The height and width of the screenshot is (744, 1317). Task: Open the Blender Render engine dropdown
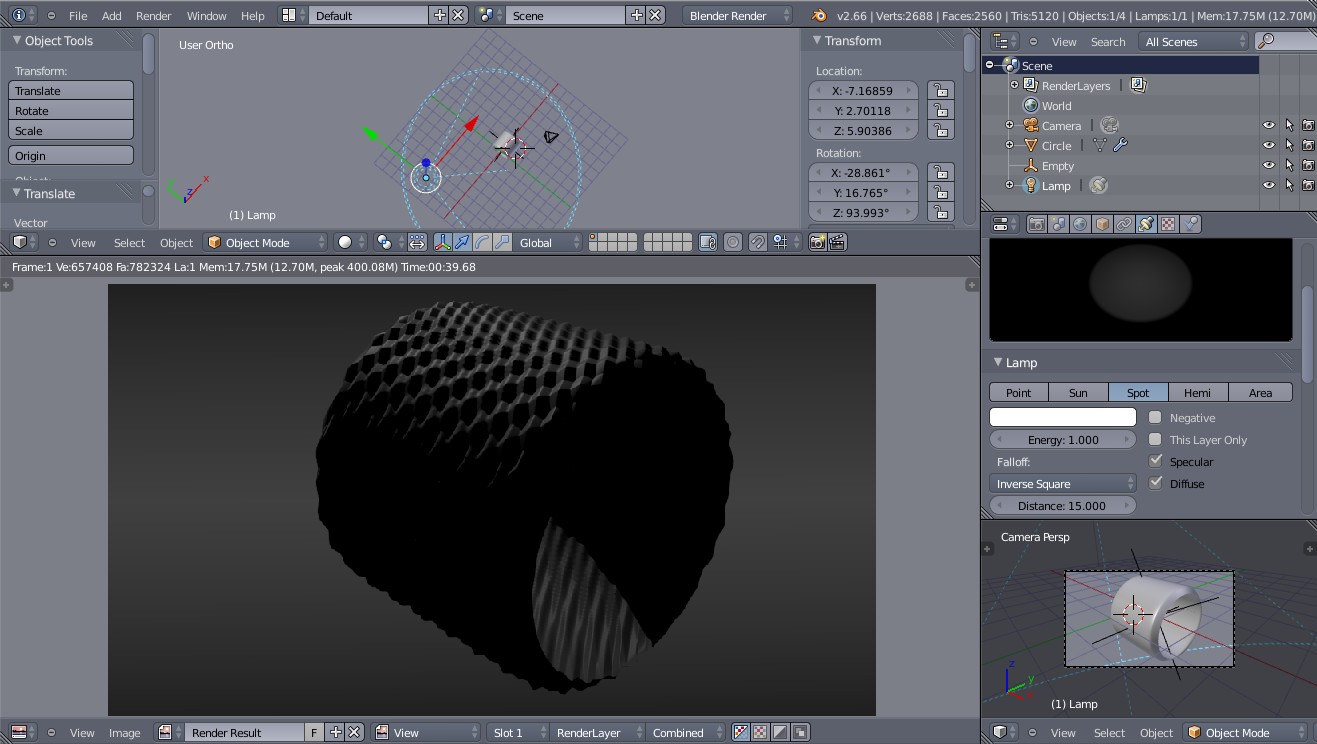pyautogui.click(x=738, y=15)
